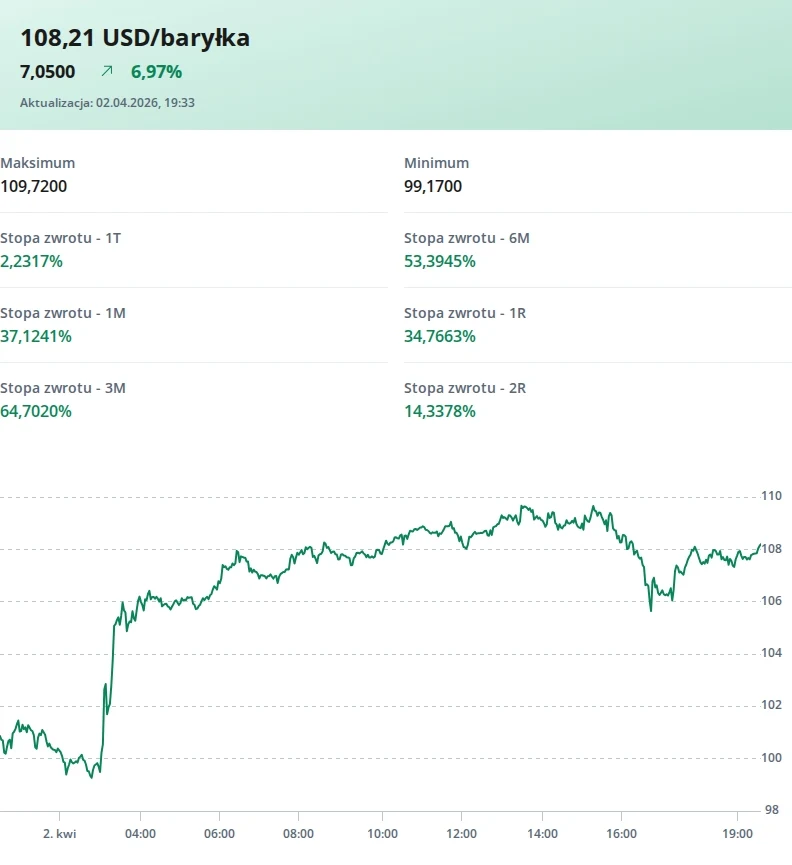Click the 6,97% percentage change value
Image resolution: width=792 pixels, height=865 pixels.
156,72
